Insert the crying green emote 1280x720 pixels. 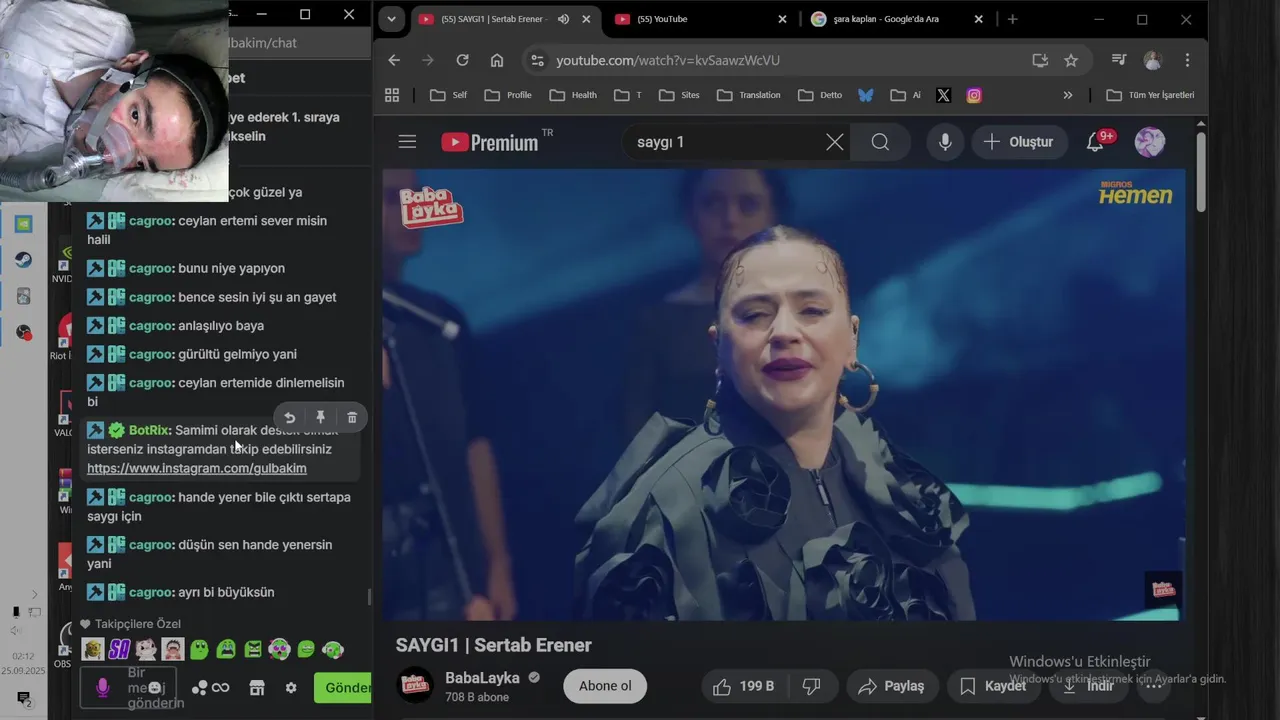[x=226, y=650]
